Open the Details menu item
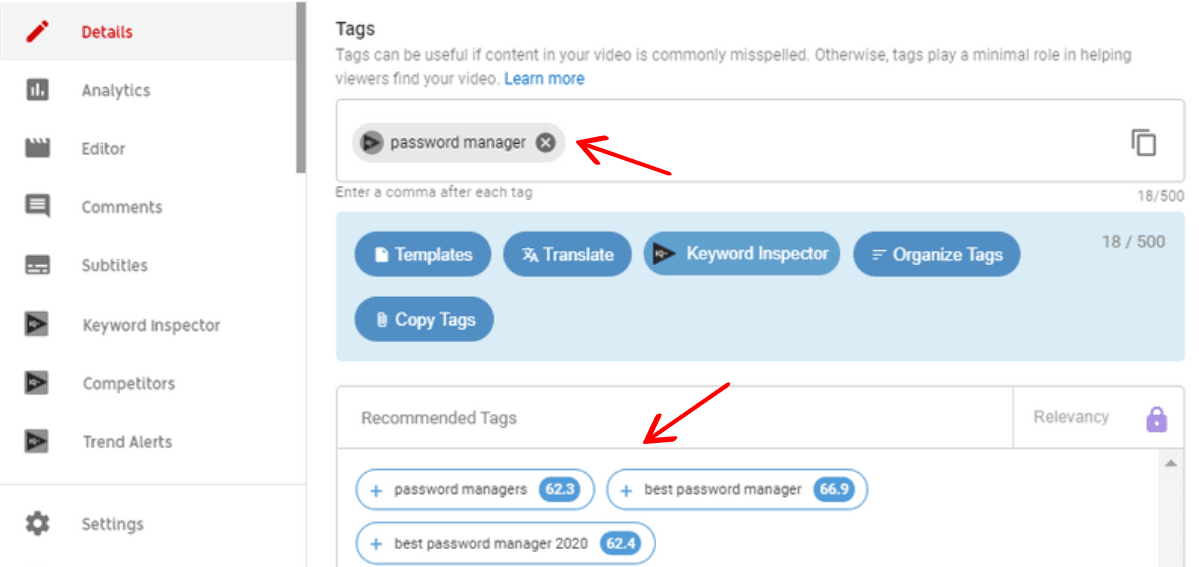 (106, 32)
